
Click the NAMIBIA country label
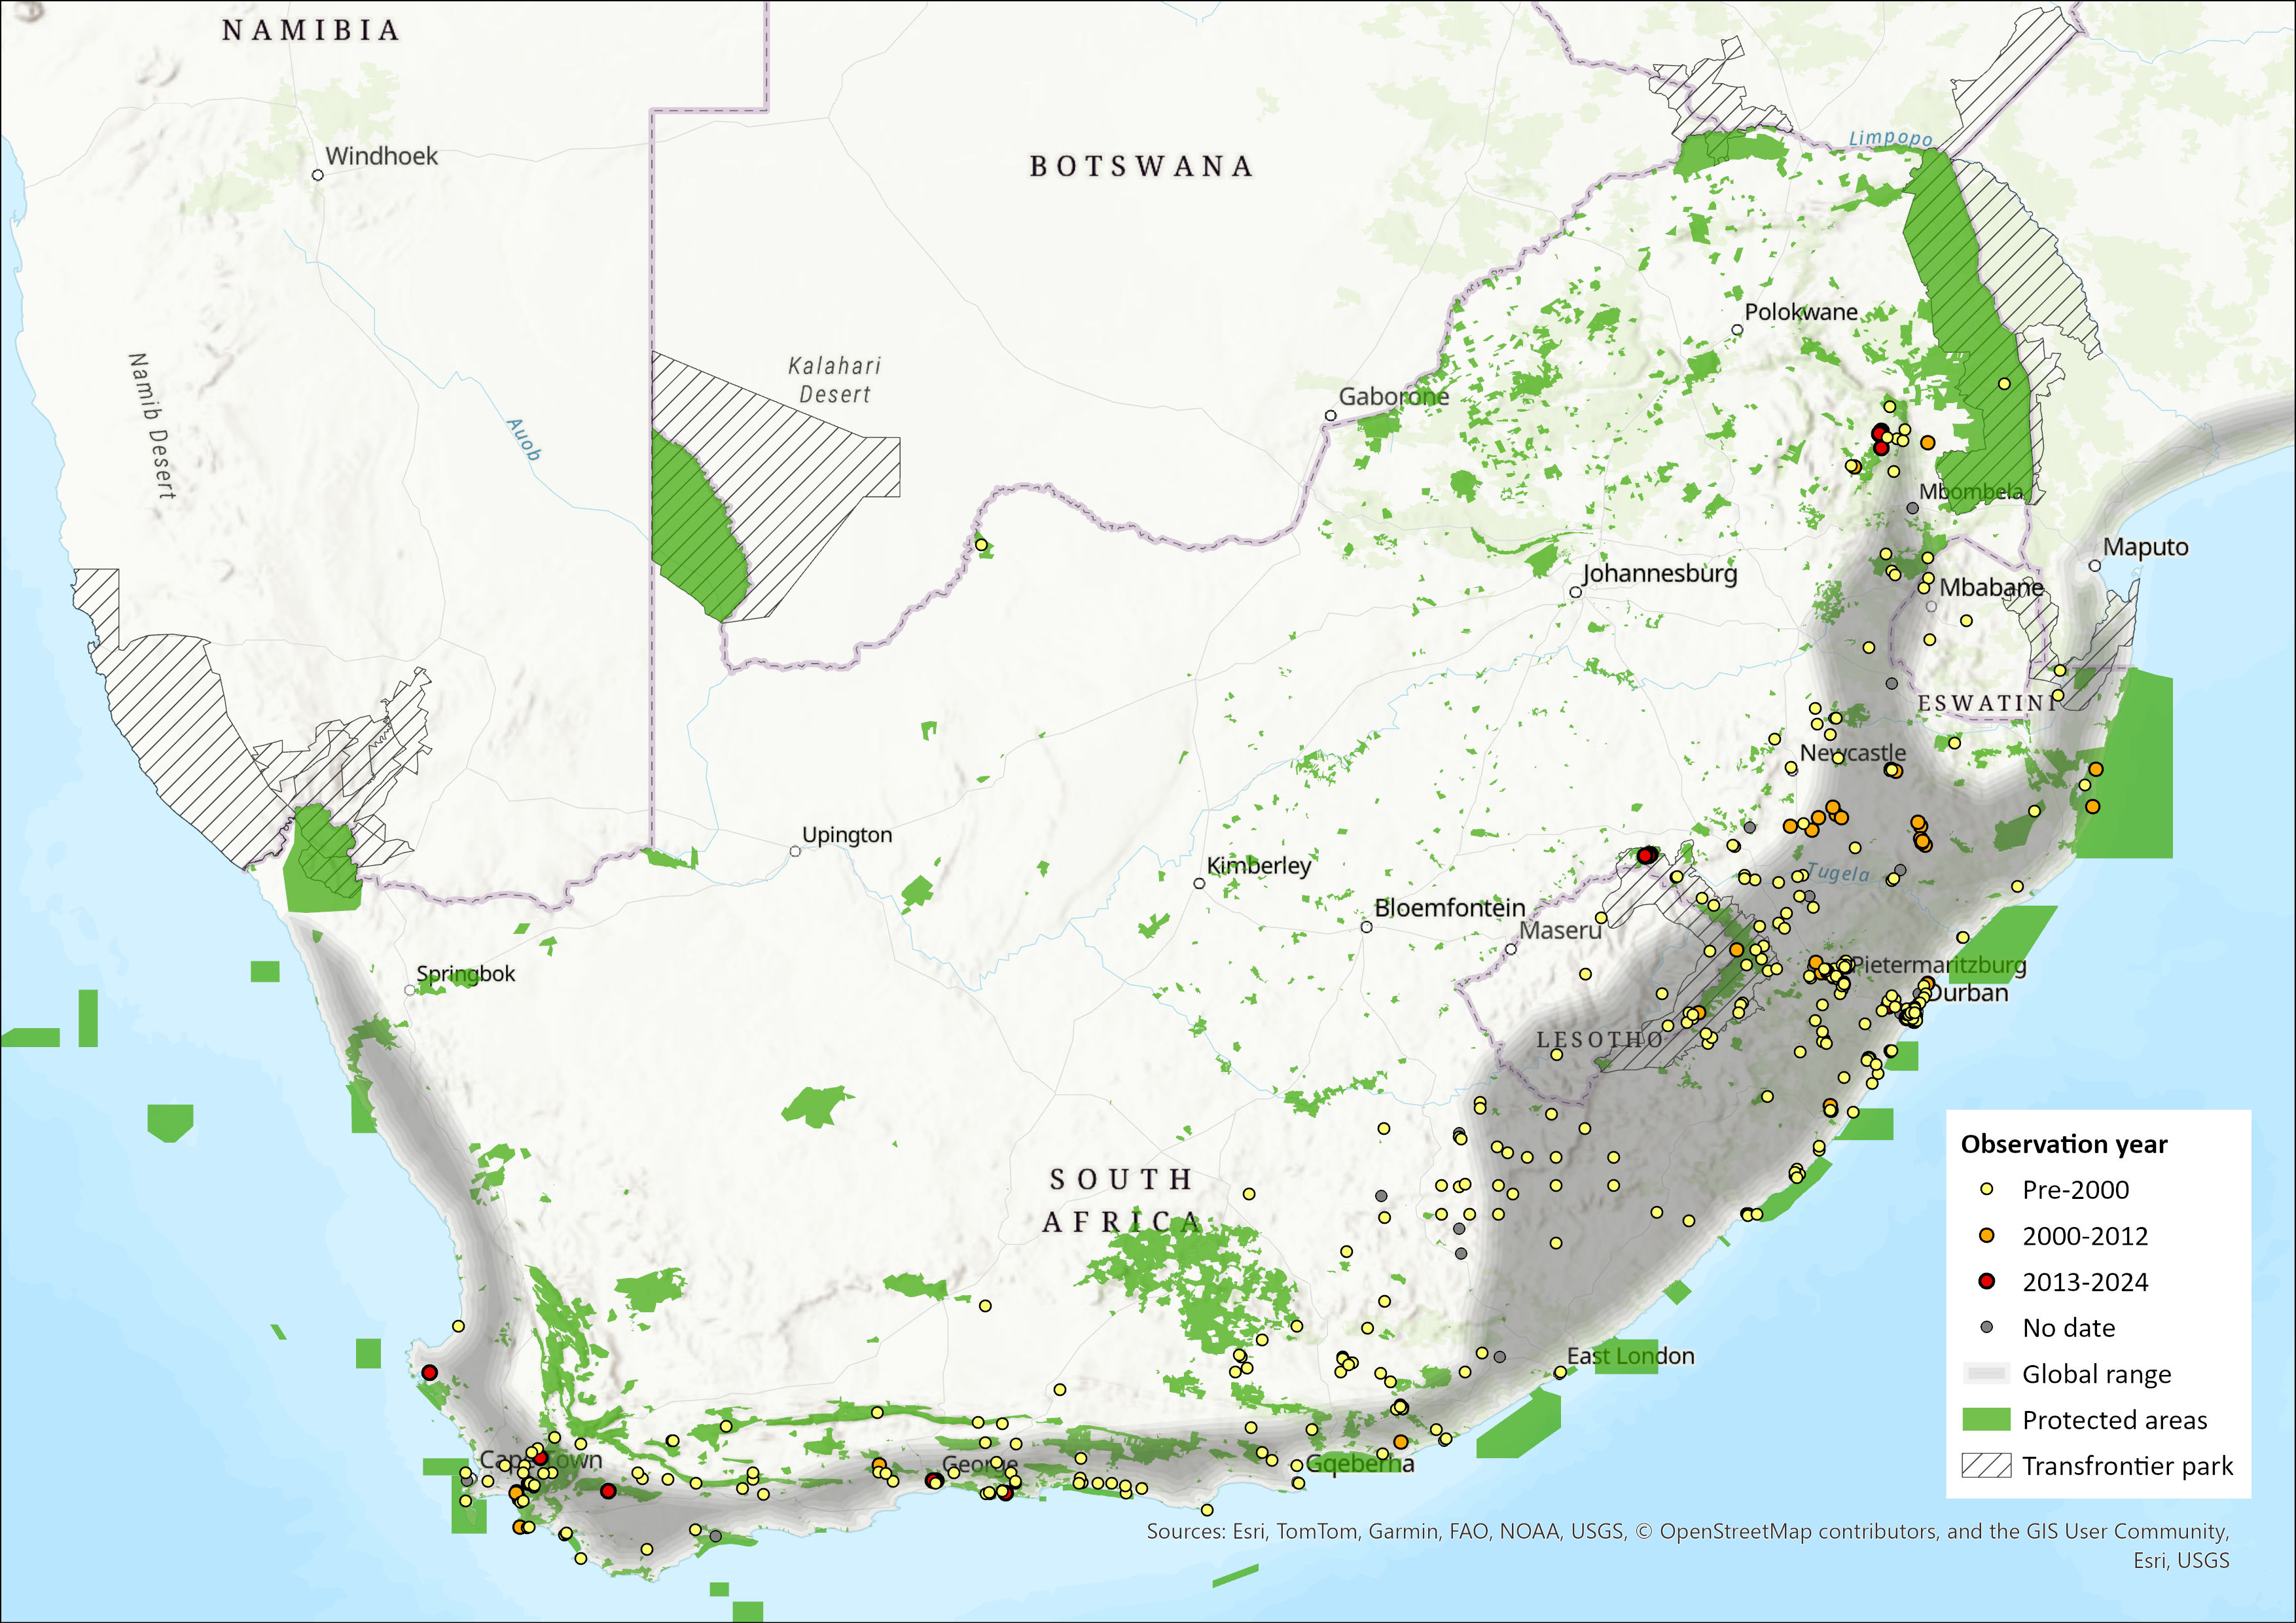311,31
